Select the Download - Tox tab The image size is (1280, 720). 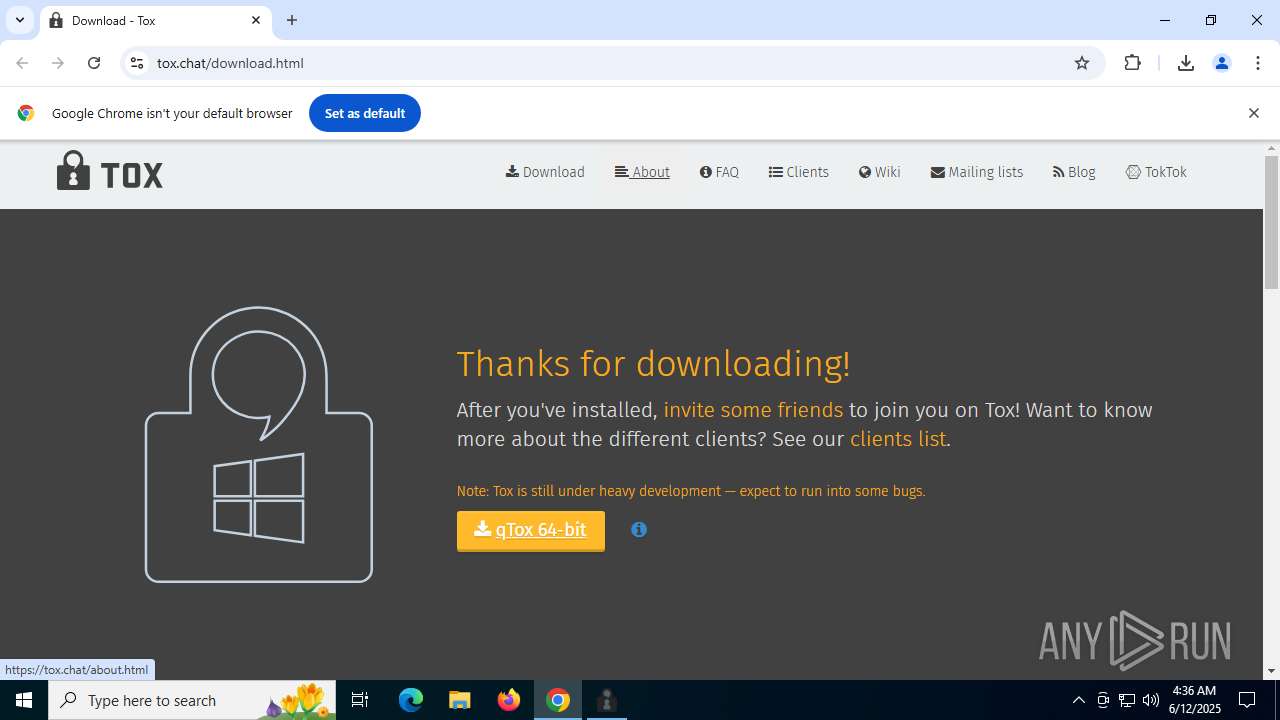click(x=155, y=20)
